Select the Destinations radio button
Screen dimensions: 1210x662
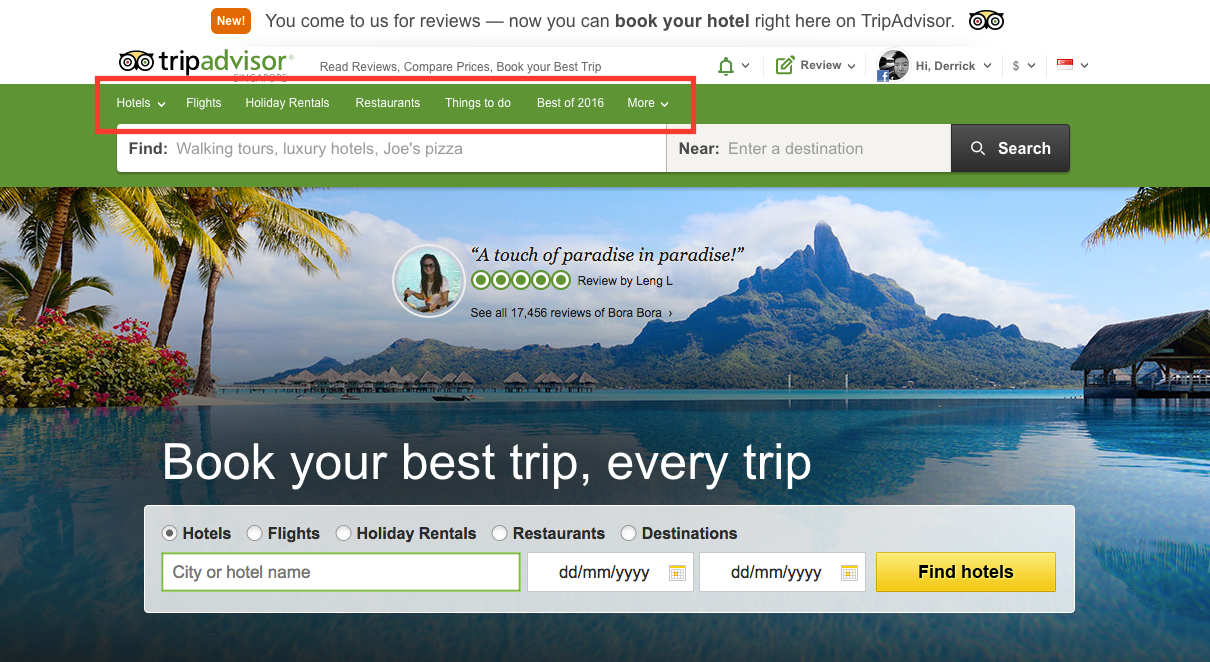point(629,534)
